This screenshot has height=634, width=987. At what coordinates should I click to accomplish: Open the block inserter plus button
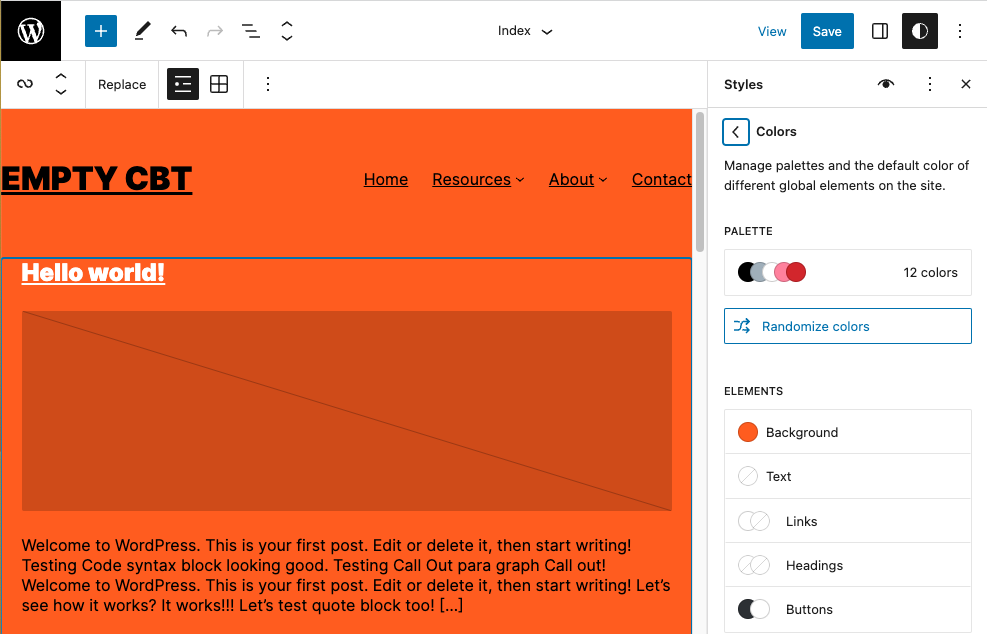[101, 31]
